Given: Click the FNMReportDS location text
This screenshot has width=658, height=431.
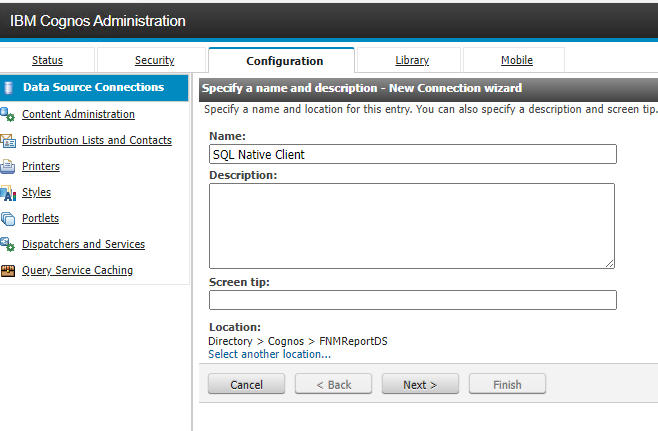Looking at the screenshot, I should coord(353,341).
